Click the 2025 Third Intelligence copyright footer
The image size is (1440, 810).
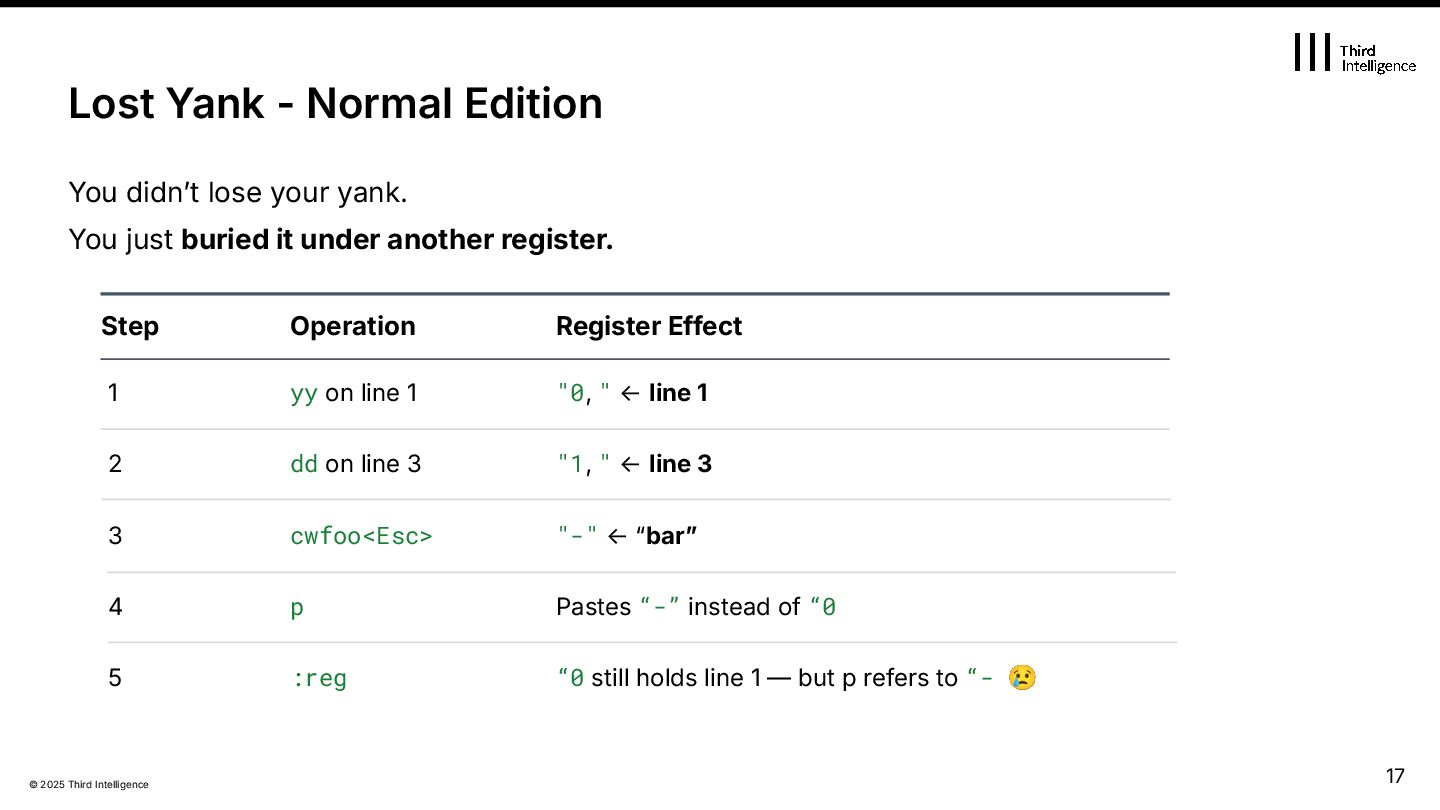click(89, 785)
